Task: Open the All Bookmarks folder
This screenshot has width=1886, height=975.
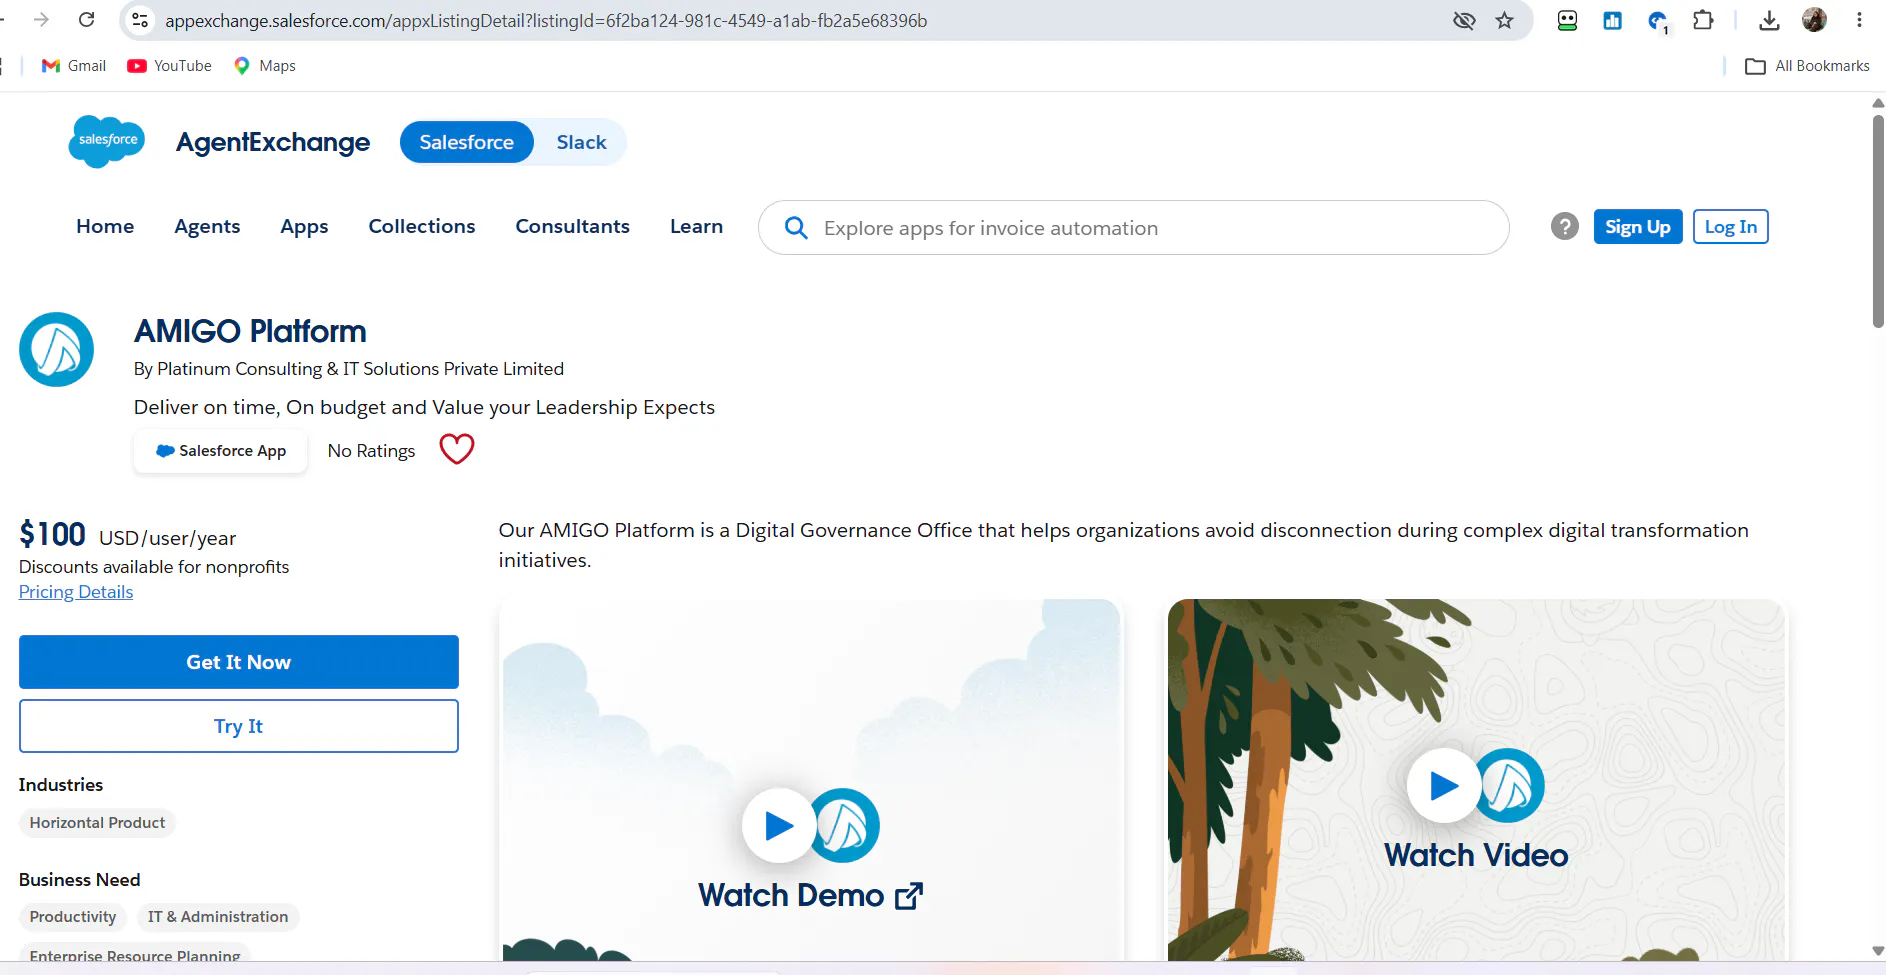Action: coord(1807,66)
